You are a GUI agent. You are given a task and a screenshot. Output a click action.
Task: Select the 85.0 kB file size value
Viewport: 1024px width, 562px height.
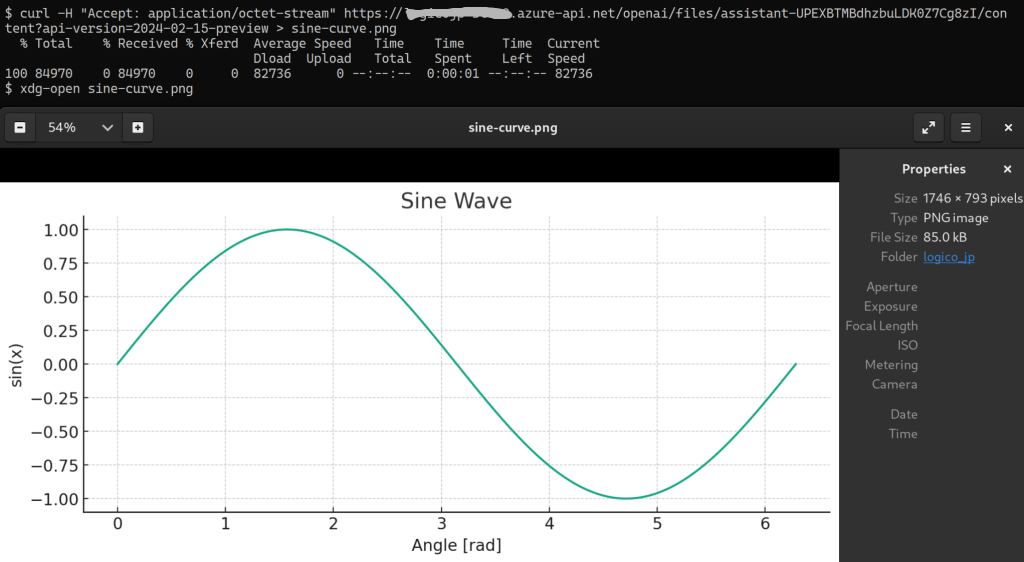coord(945,237)
